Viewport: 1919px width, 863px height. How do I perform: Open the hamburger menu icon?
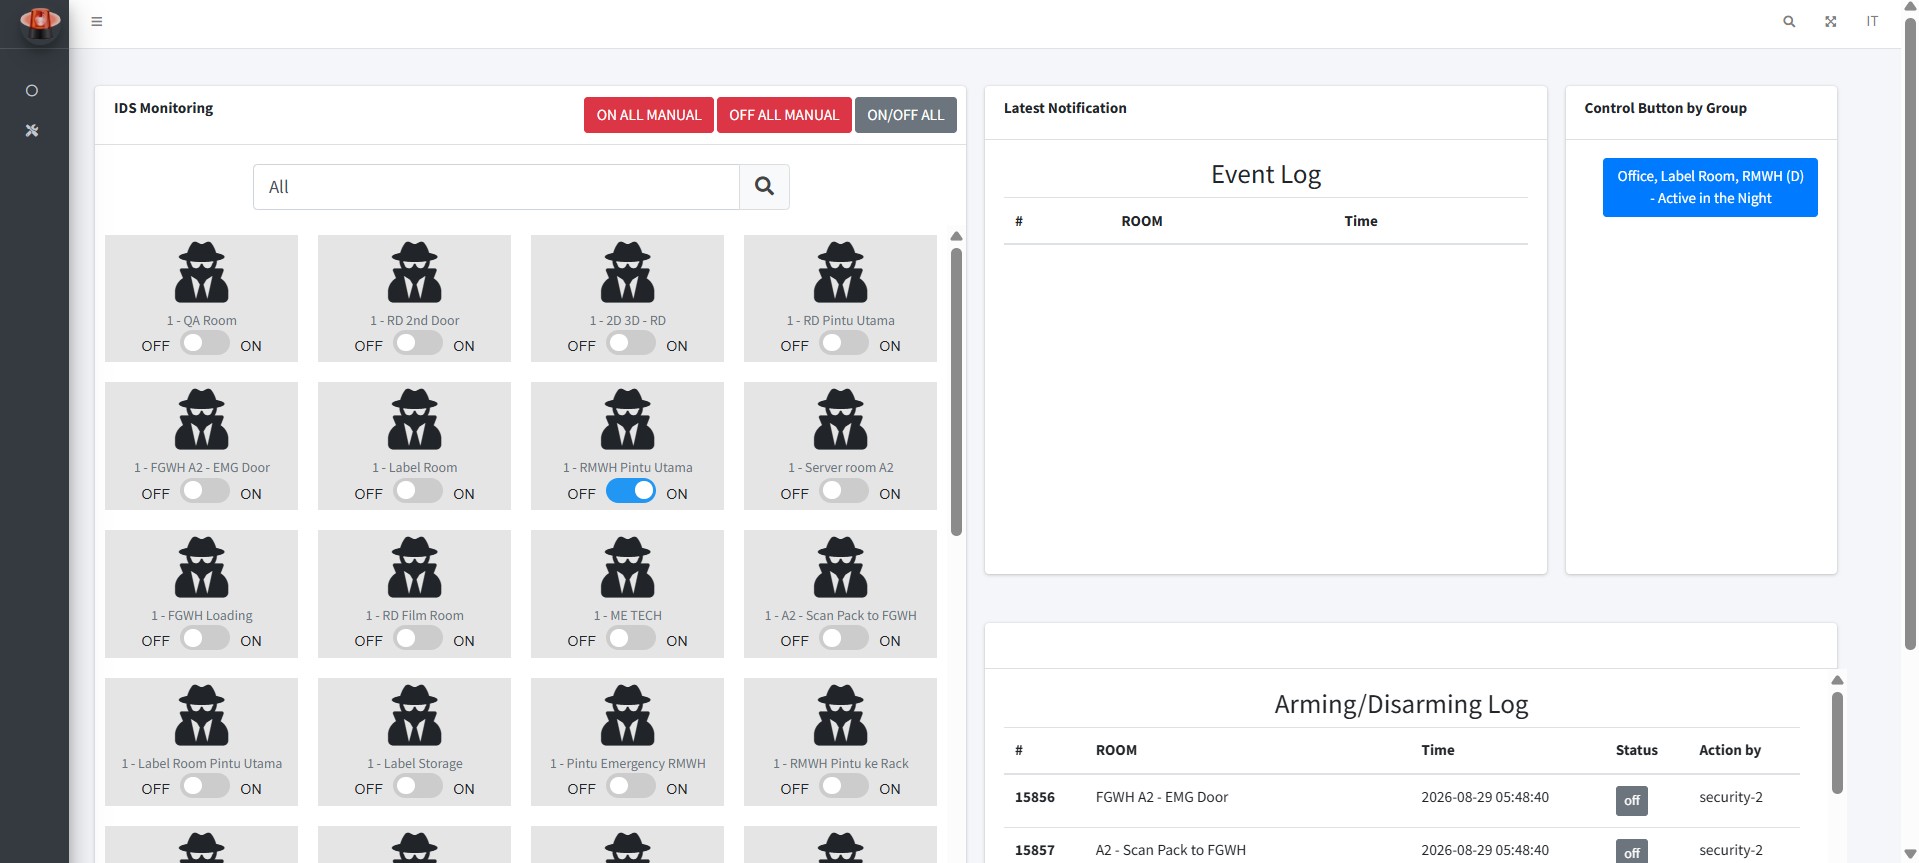click(97, 21)
